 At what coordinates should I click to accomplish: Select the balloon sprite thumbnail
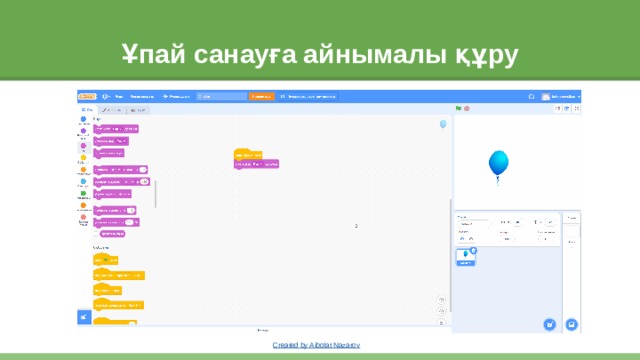point(465,258)
